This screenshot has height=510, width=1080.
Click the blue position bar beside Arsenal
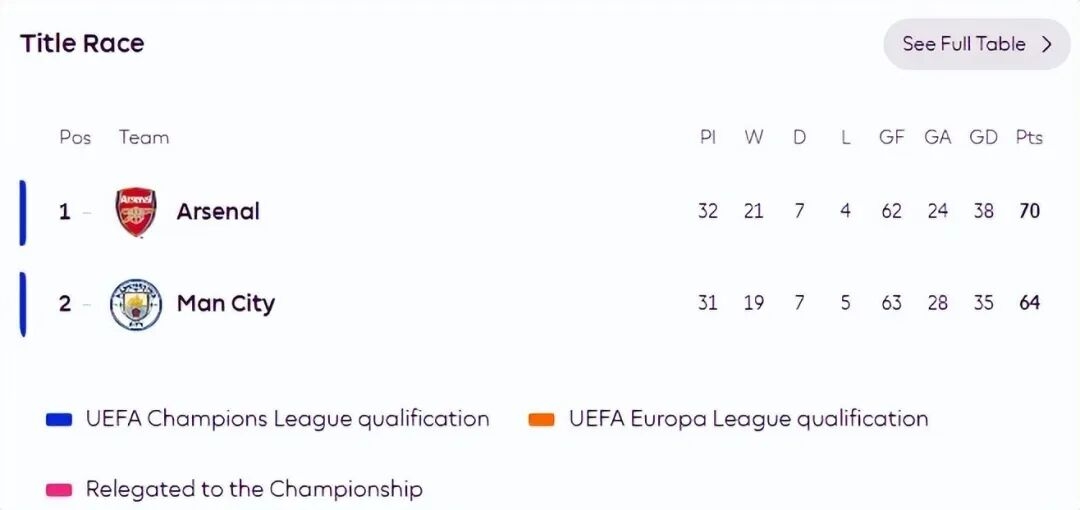click(22, 212)
